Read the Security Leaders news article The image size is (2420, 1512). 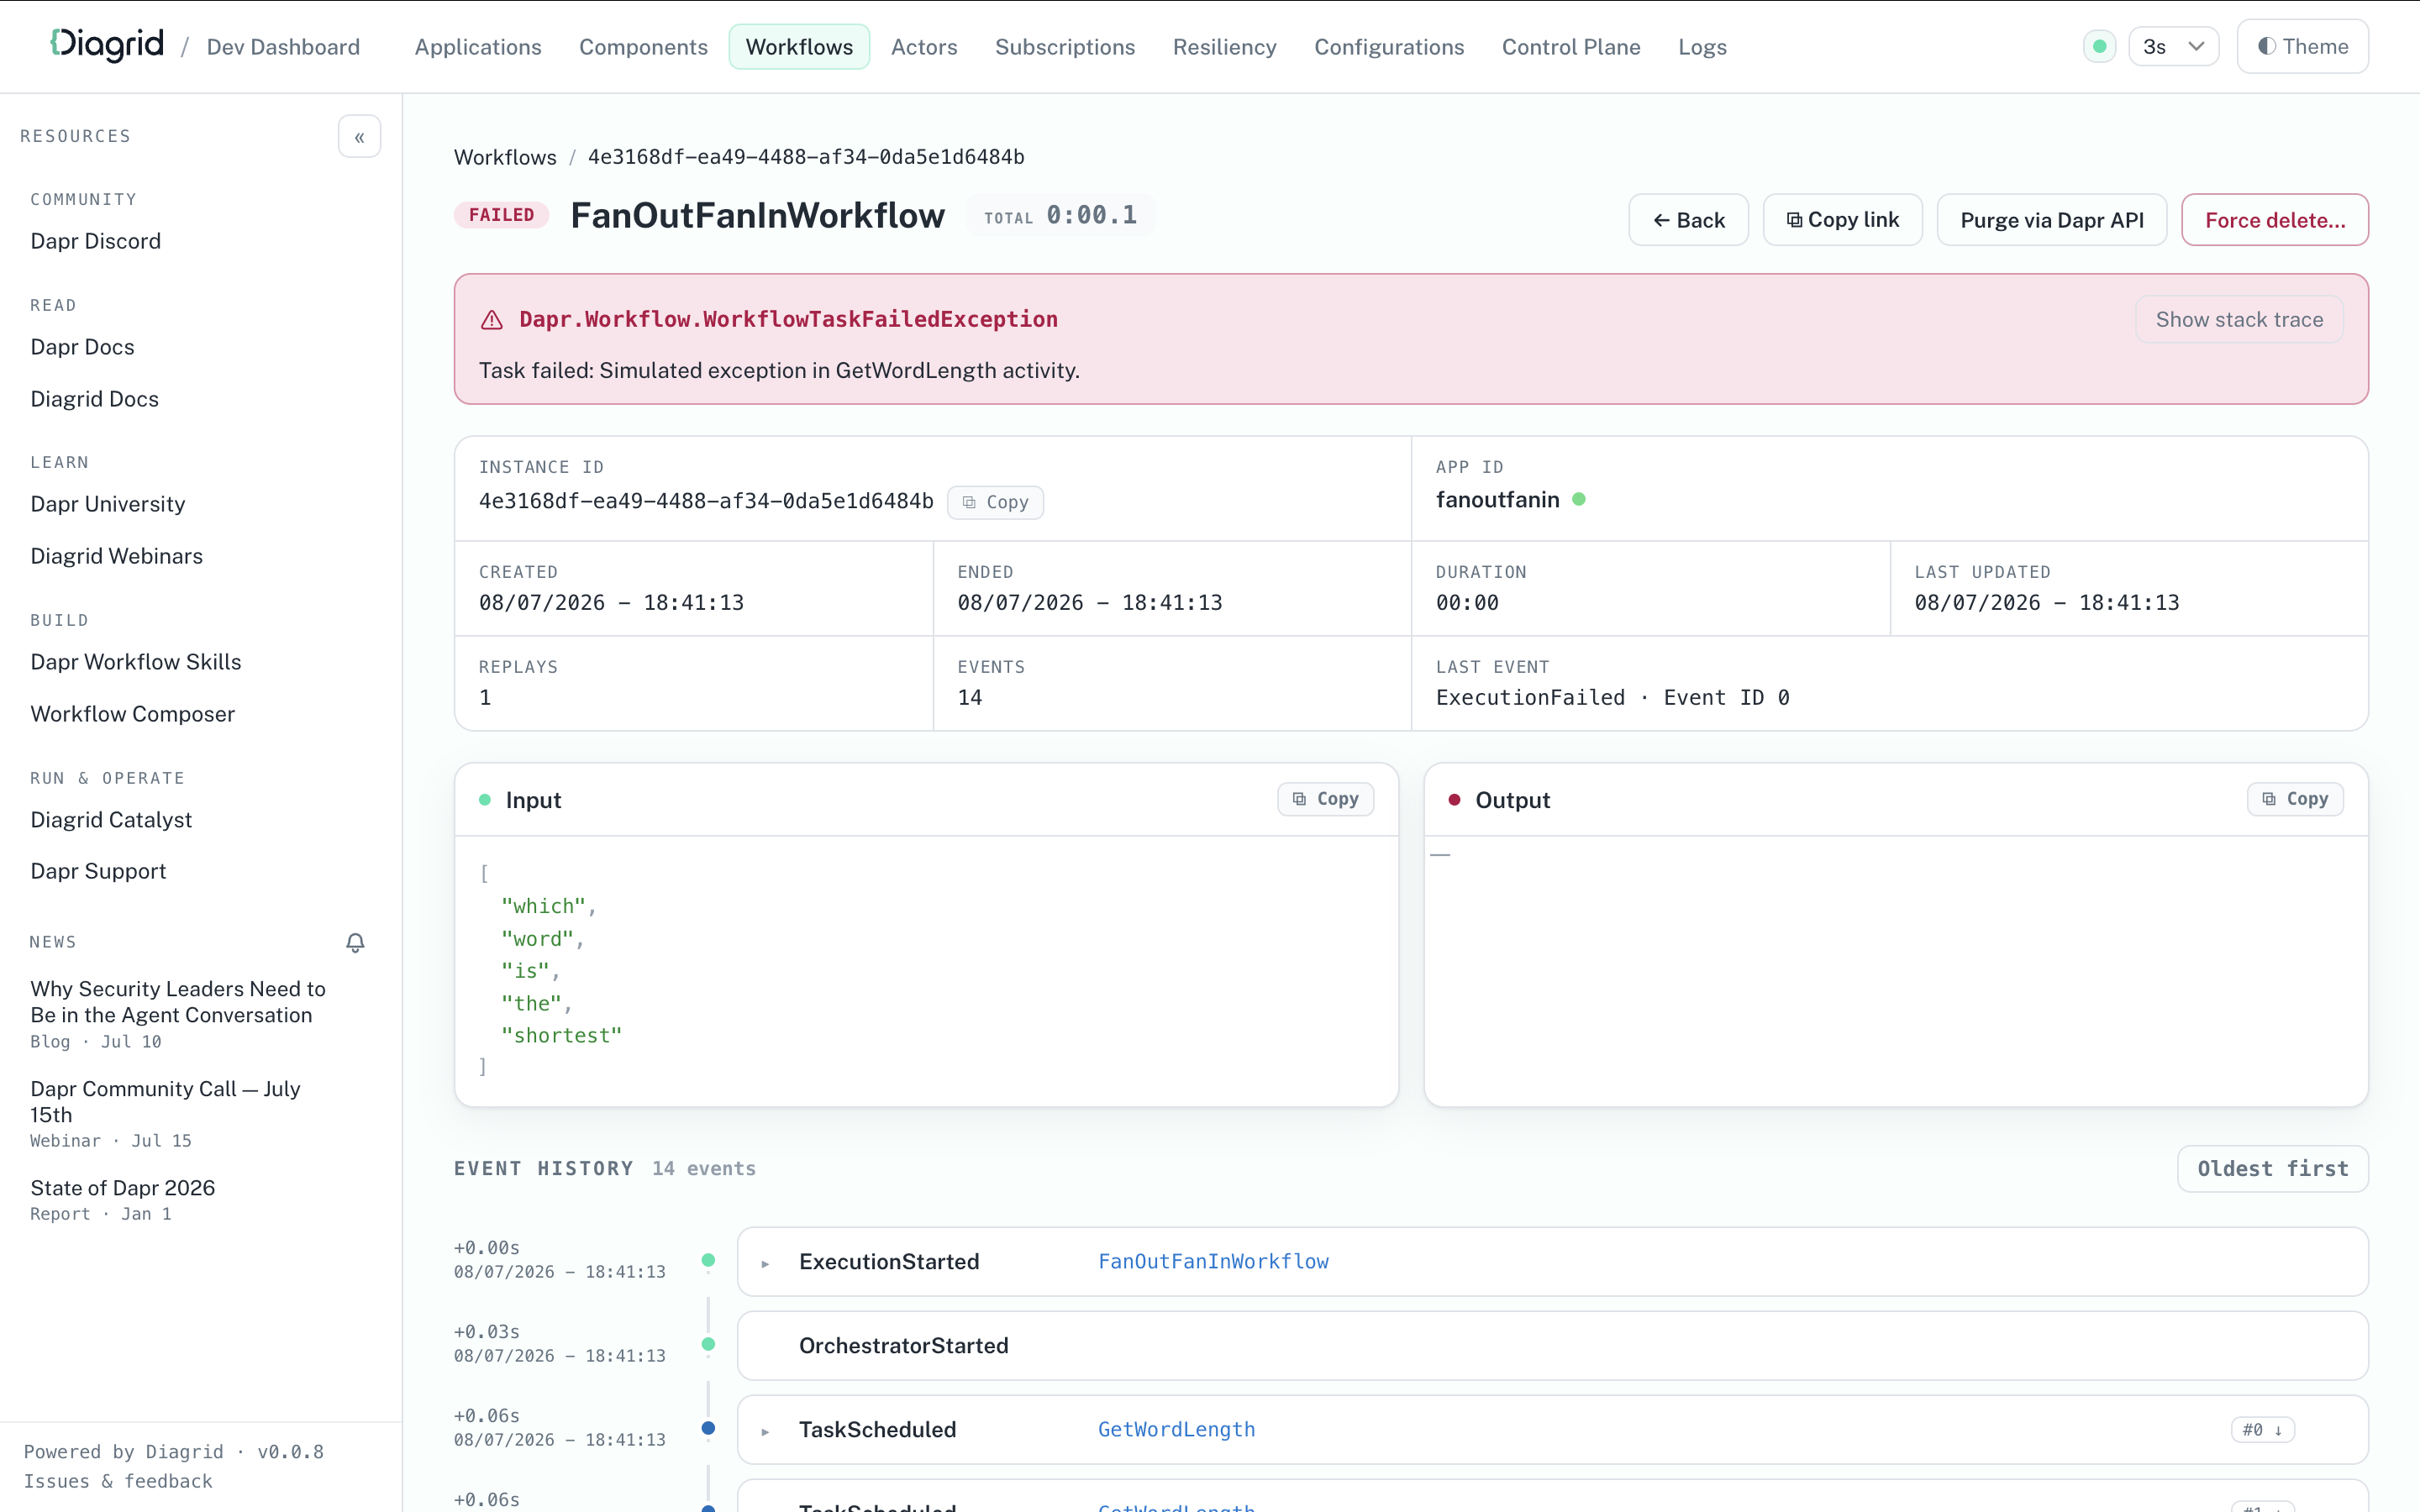coord(178,1001)
